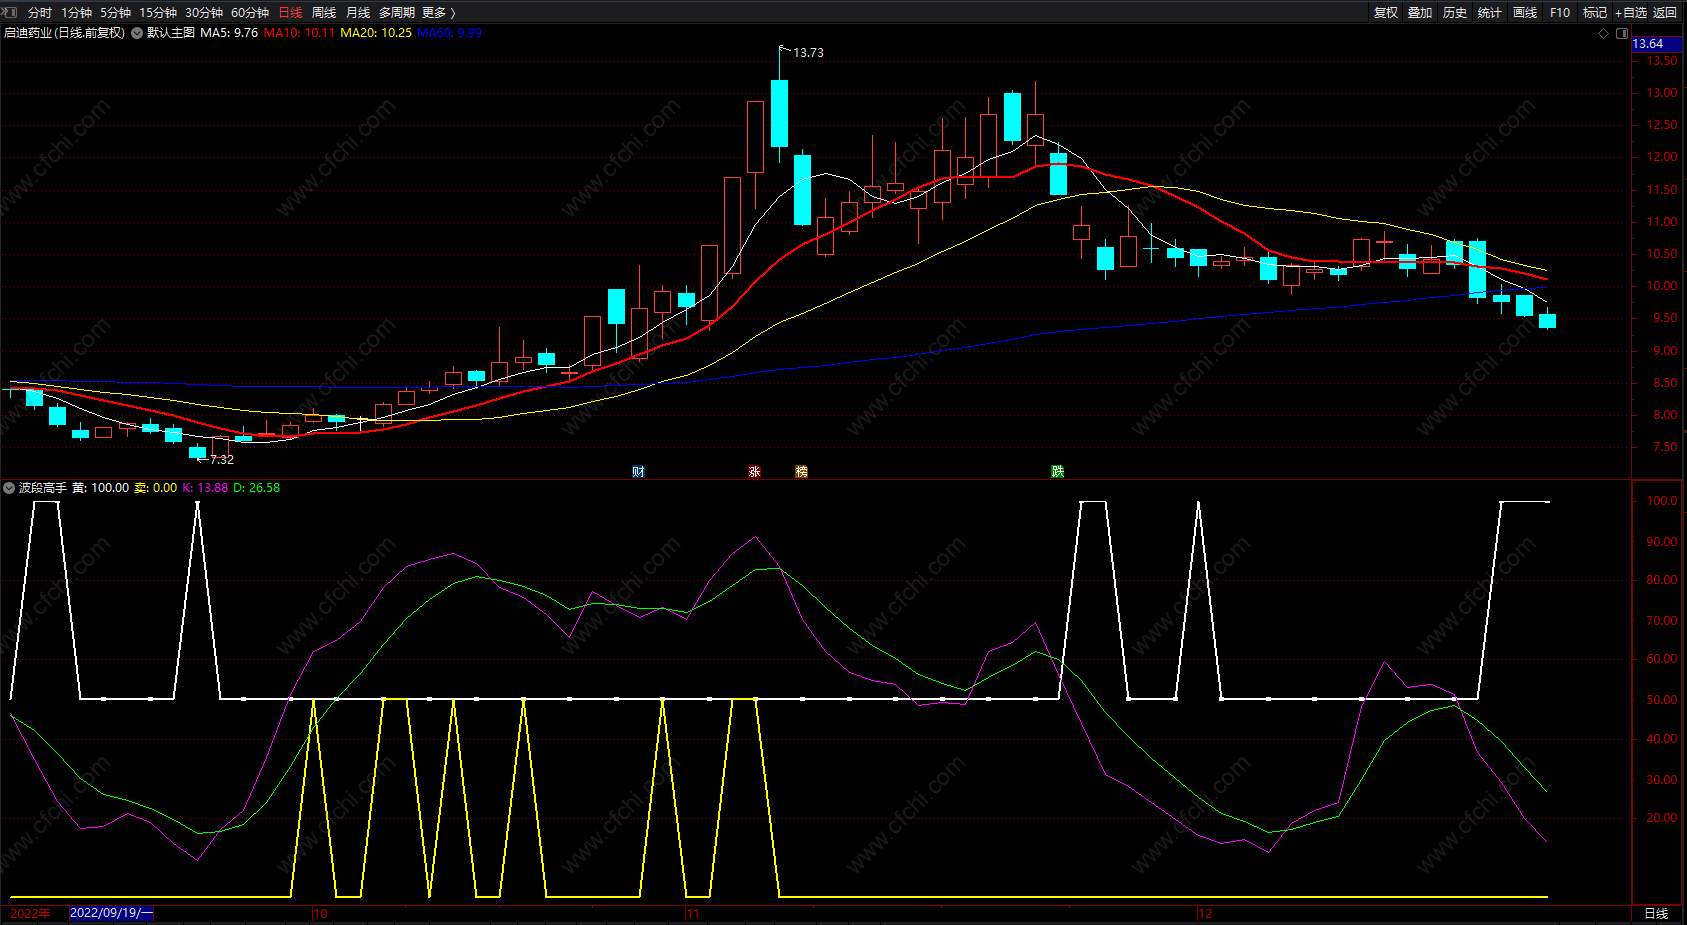Toggle 叠加 overlay mode
The width and height of the screenshot is (1687, 925).
click(1420, 12)
